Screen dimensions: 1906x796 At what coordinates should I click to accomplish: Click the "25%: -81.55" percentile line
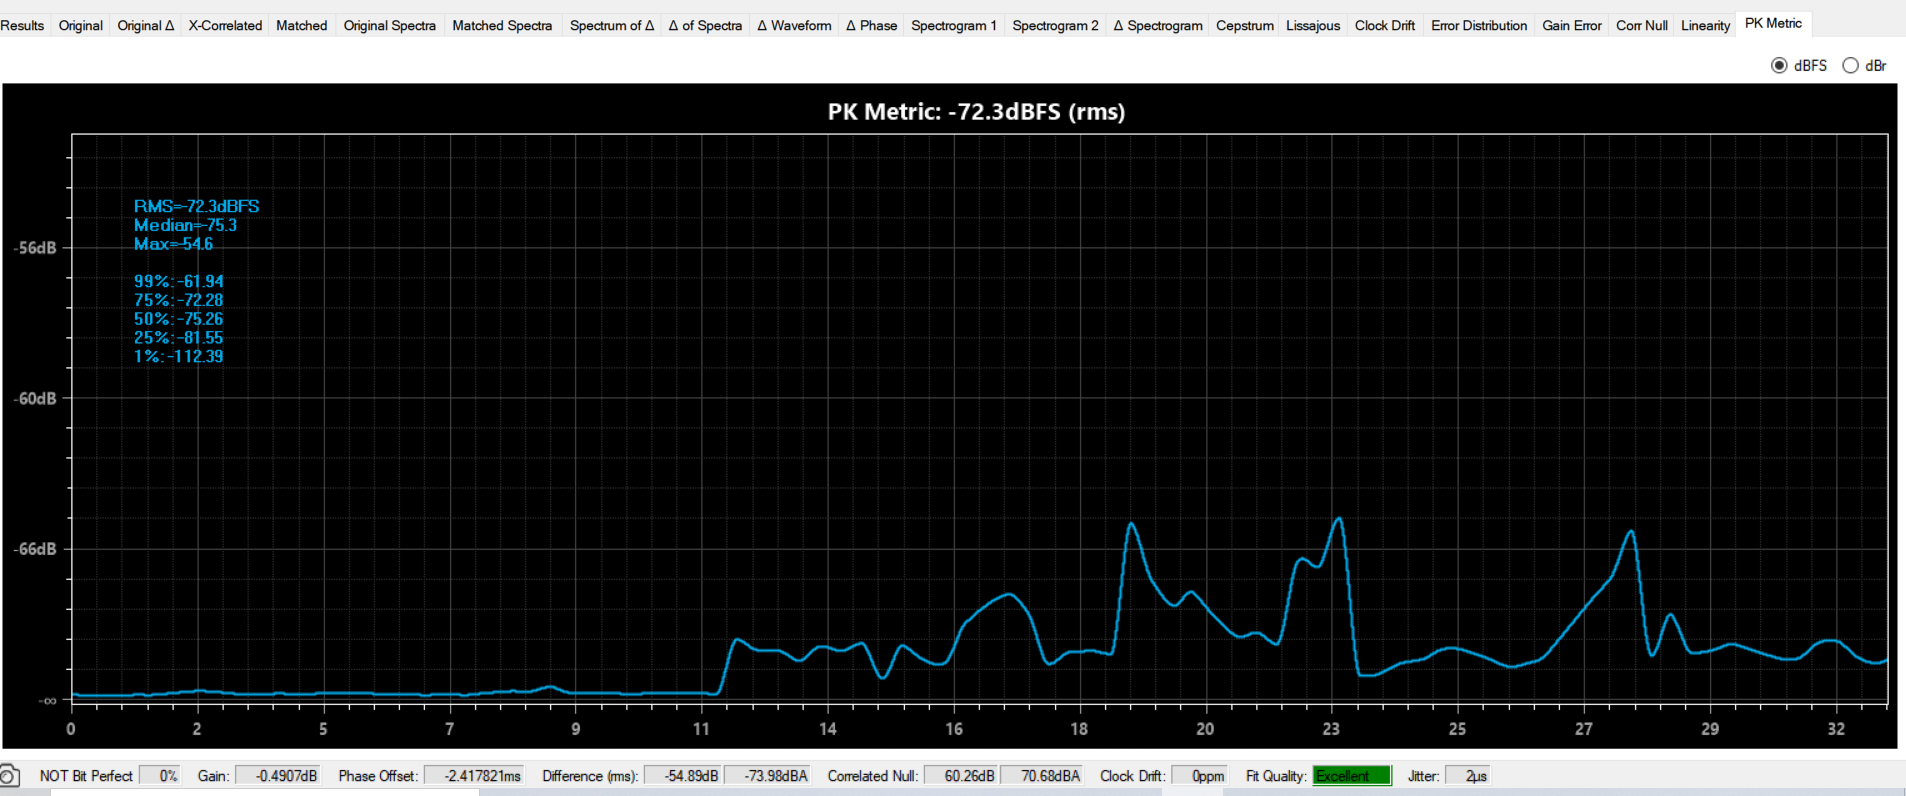click(179, 338)
